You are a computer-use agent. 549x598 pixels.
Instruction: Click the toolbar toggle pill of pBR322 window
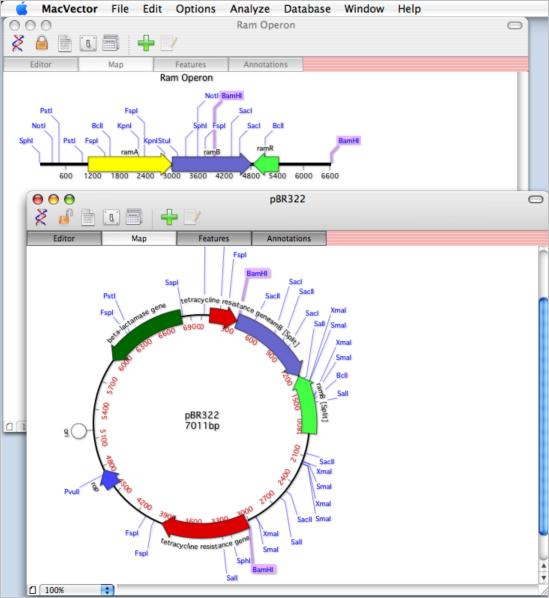(536, 199)
